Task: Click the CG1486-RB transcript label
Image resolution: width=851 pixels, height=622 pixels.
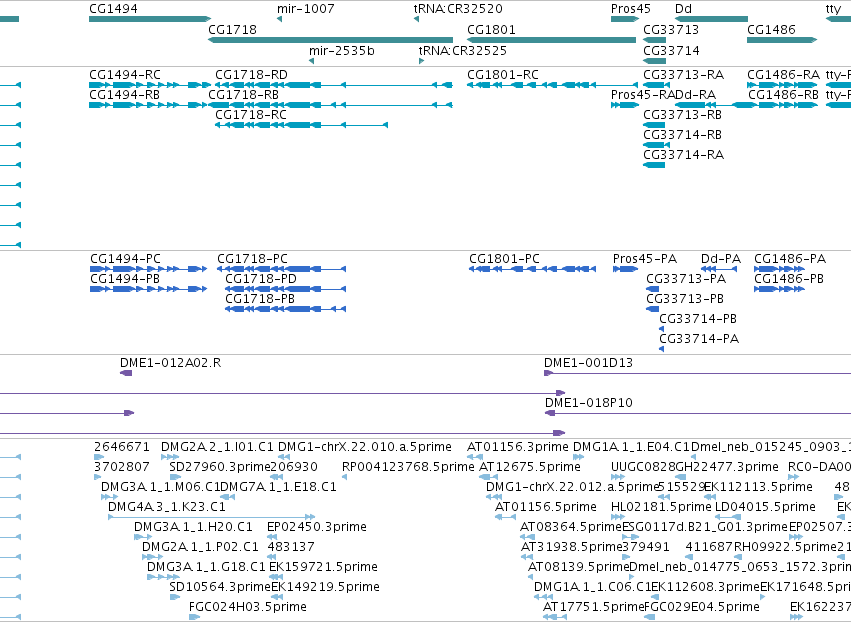Action: point(783,94)
